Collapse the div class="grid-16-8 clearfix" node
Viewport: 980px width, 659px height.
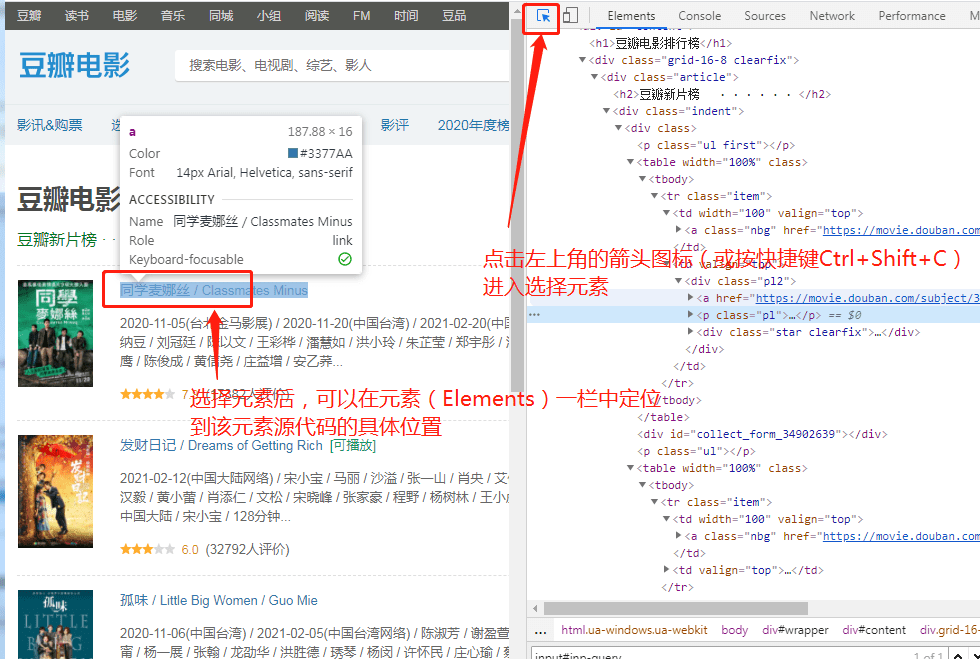(582, 60)
